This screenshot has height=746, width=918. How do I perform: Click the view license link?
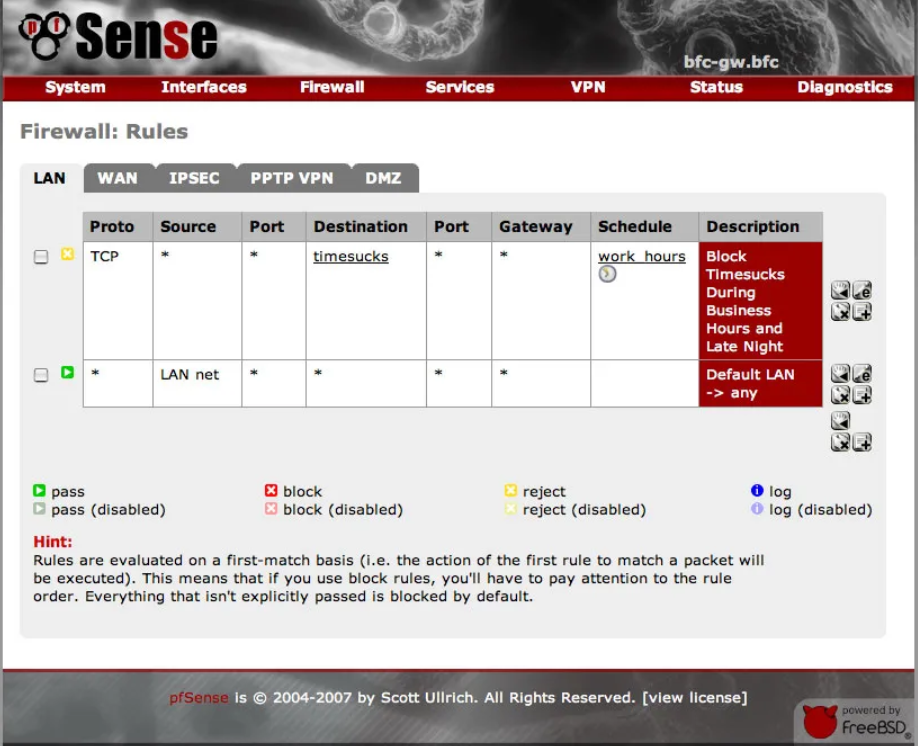point(695,697)
